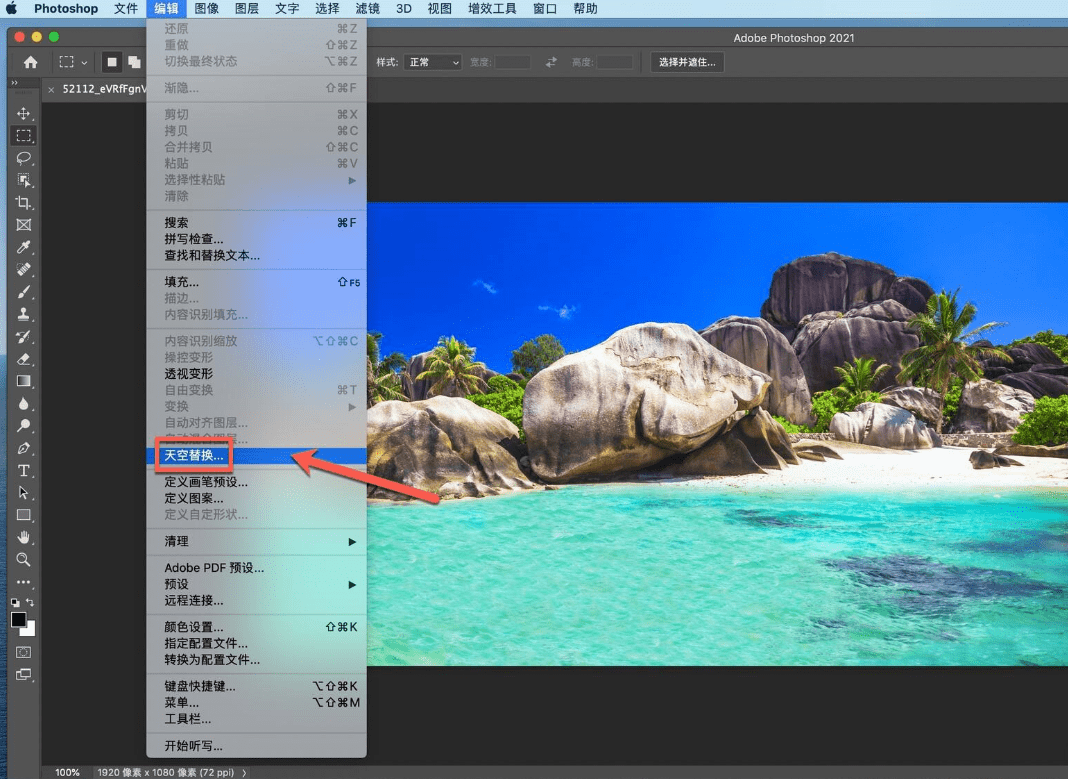The width and height of the screenshot is (1068, 779).
Task: Click the 选择并遮住... button
Action: click(x=687, y=62)
